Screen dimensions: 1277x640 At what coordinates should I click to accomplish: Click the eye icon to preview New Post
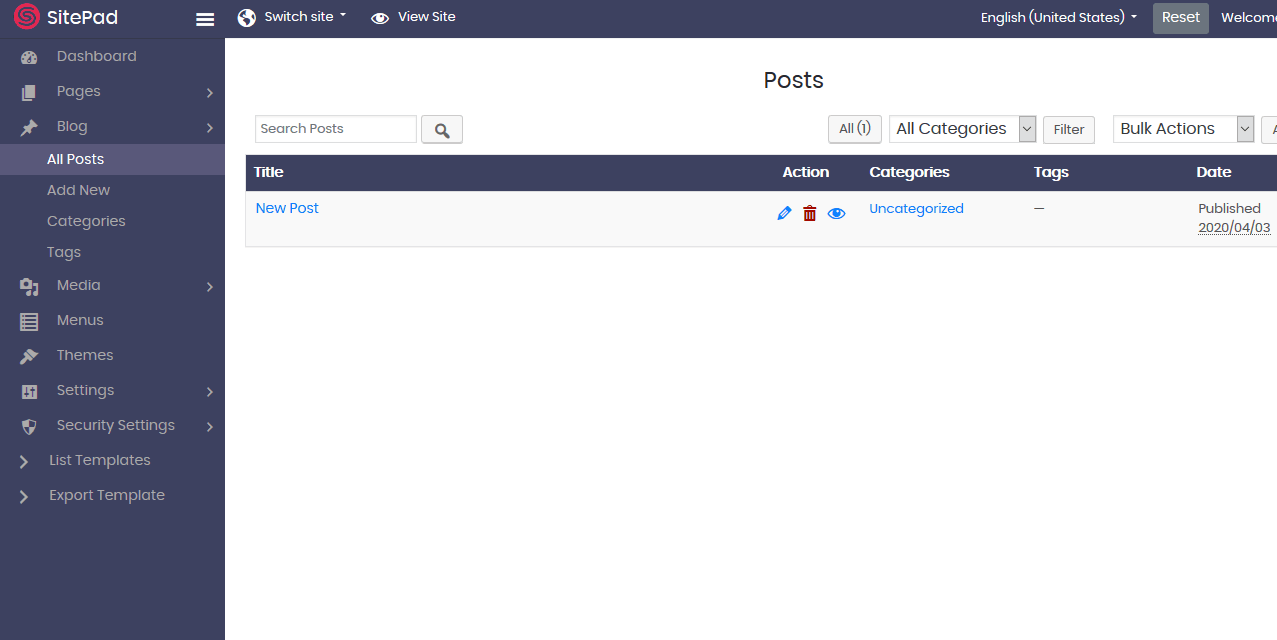click(x=836, y=213)
